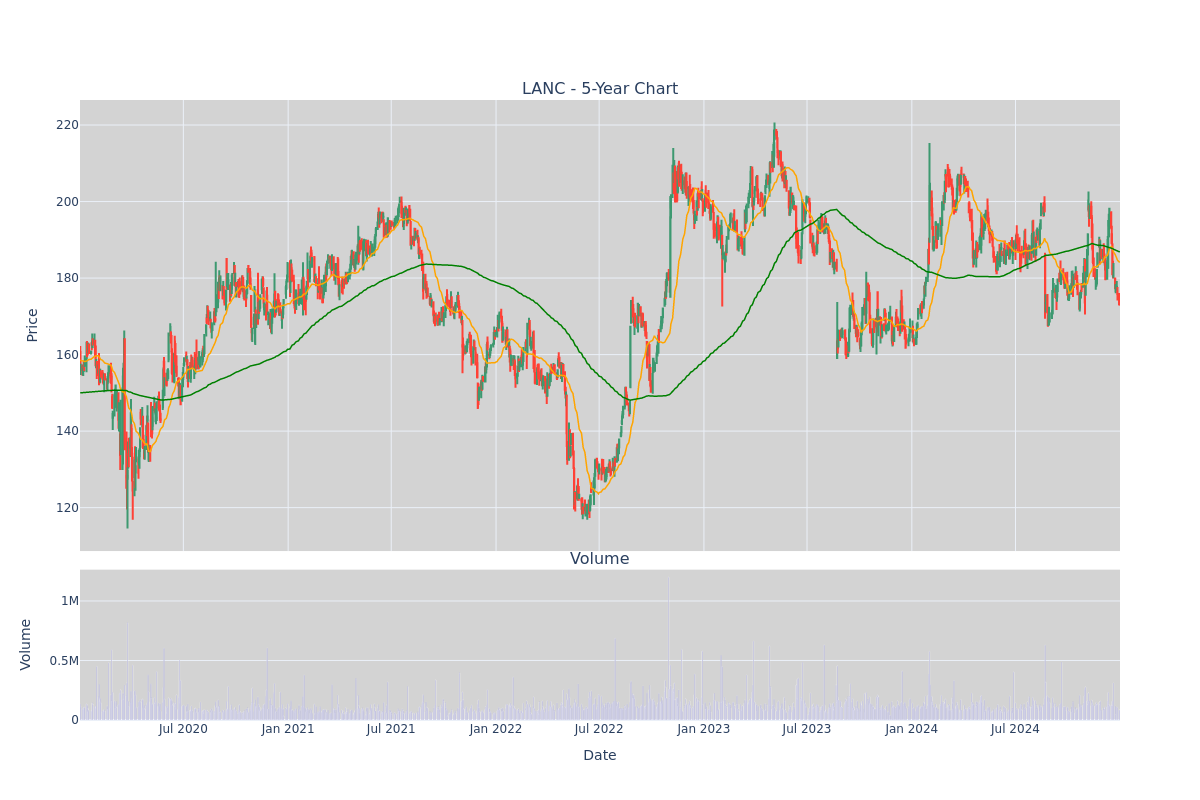Click price axis label 140

(67, 431)
